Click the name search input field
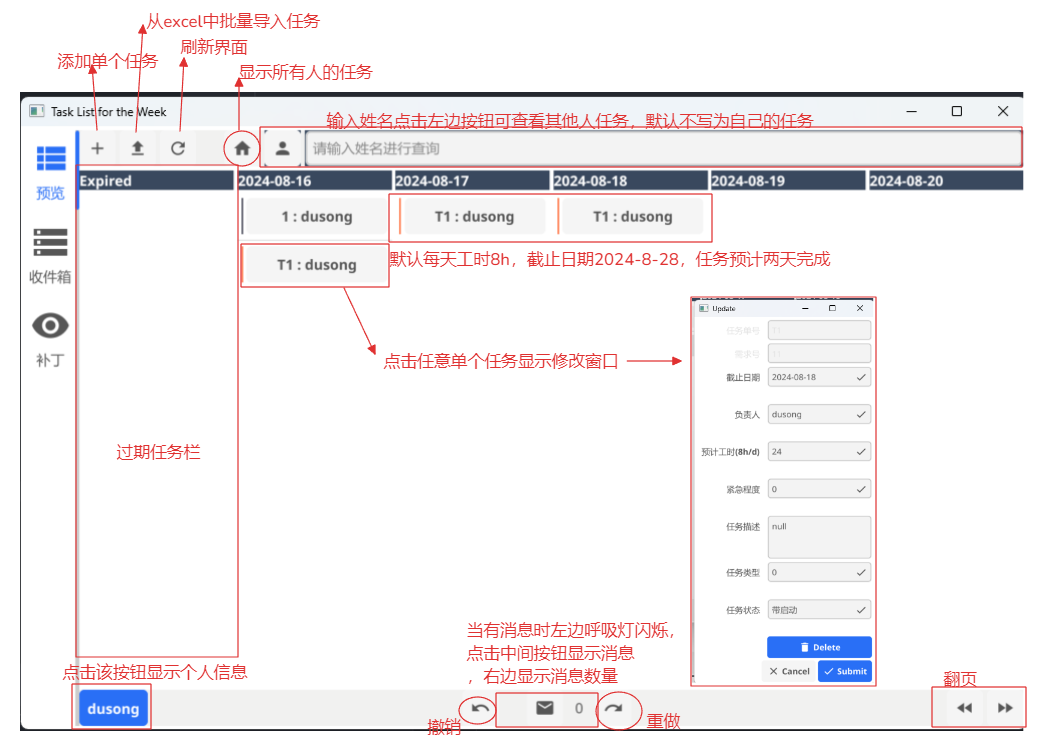1061x750 pixels. 662,148
